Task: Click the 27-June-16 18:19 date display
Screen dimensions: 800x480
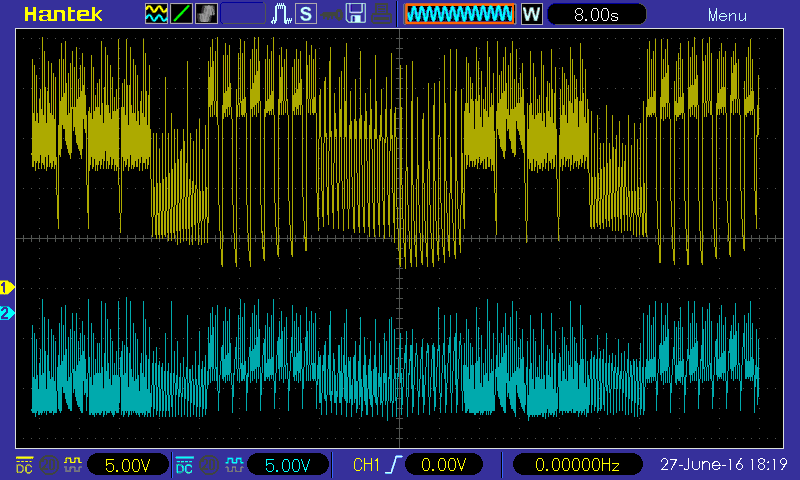Action: click(x=723, y=465)
